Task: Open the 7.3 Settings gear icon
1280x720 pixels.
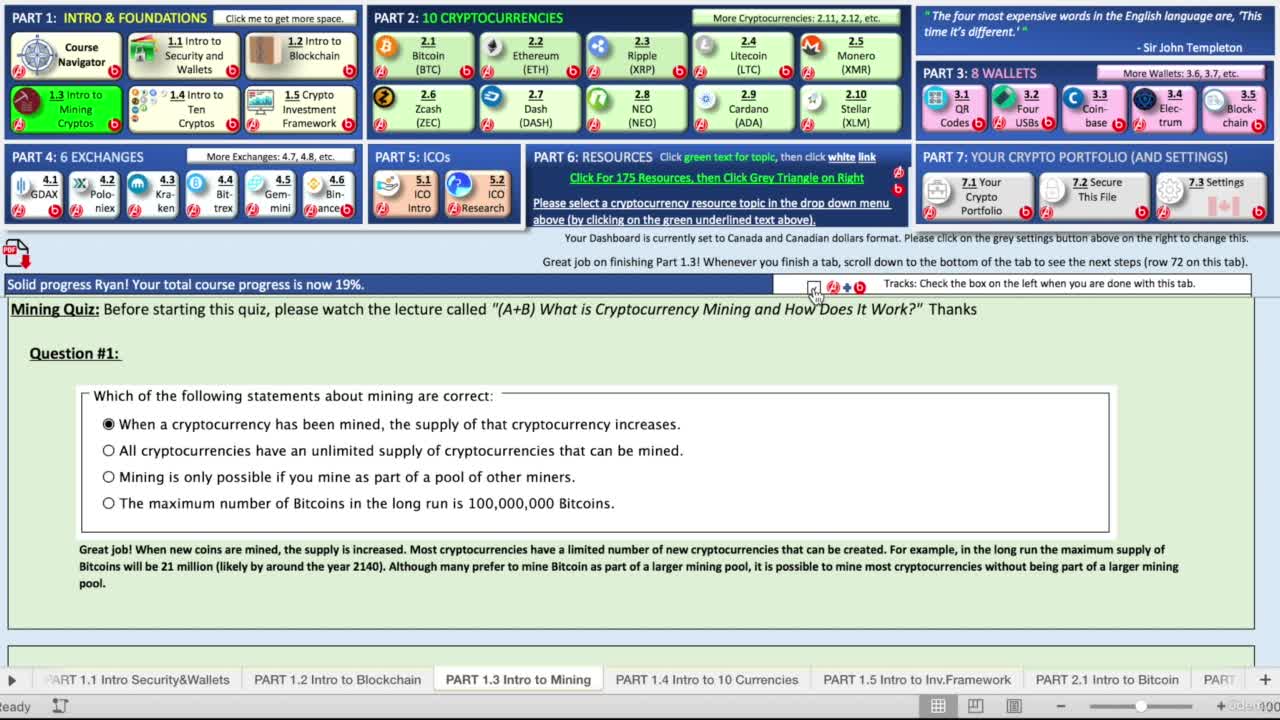Action: (x=1169, y=189)
